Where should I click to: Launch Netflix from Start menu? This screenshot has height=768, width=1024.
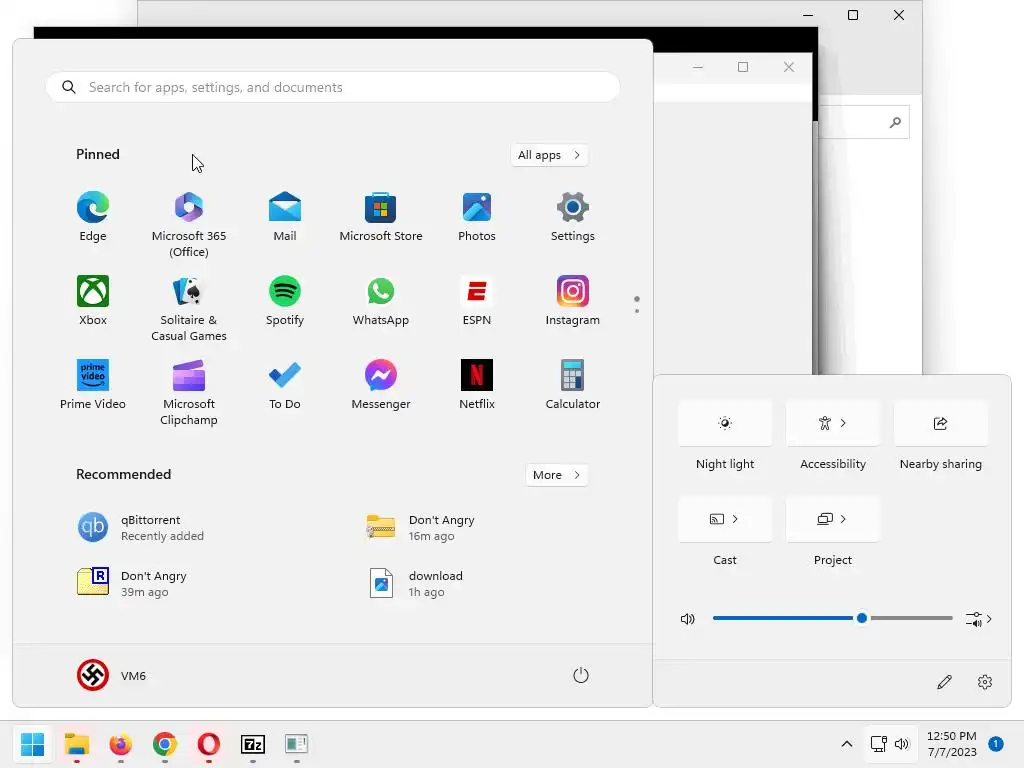coord(477,385)
